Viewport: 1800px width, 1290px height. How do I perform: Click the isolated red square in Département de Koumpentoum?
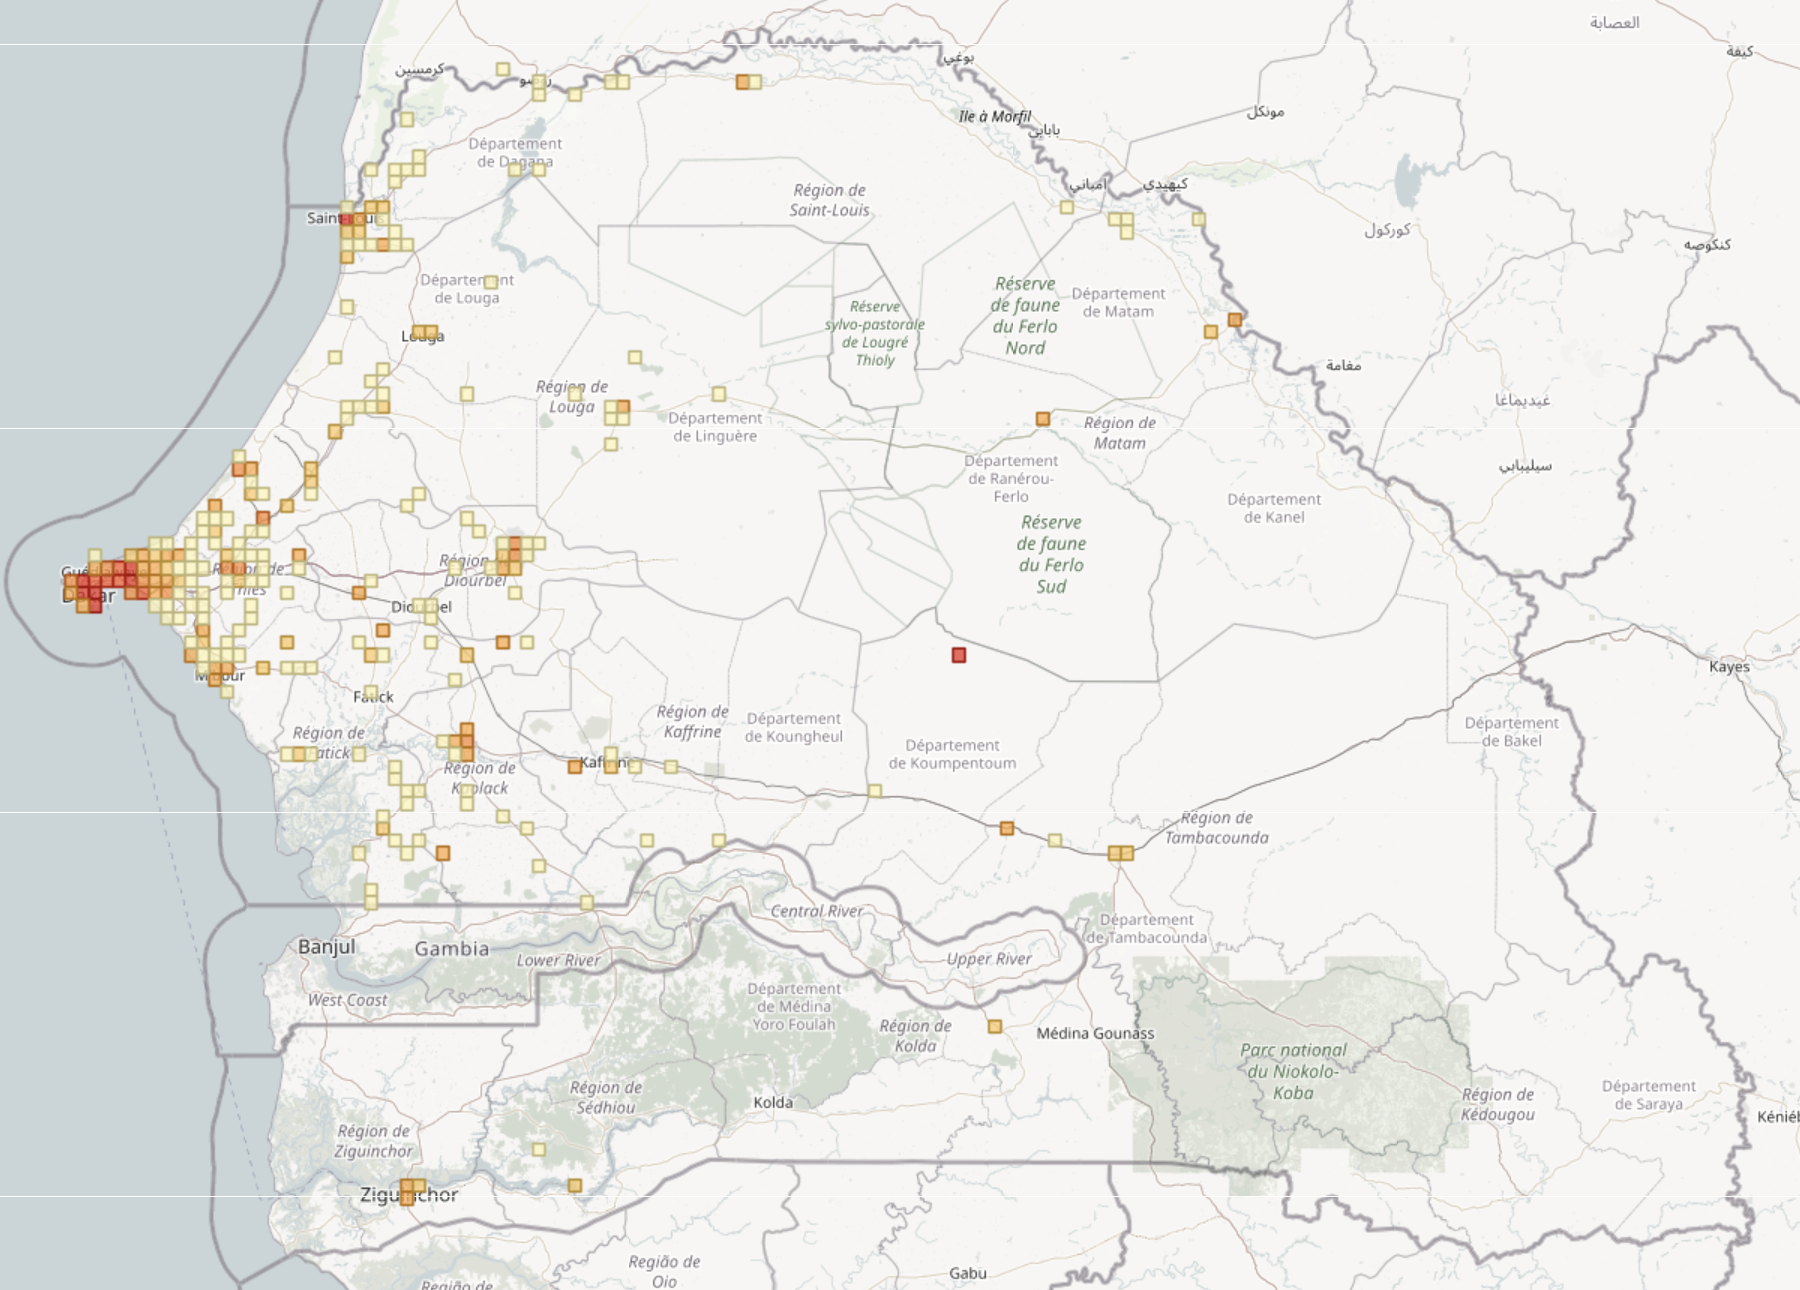coord(957,654)
